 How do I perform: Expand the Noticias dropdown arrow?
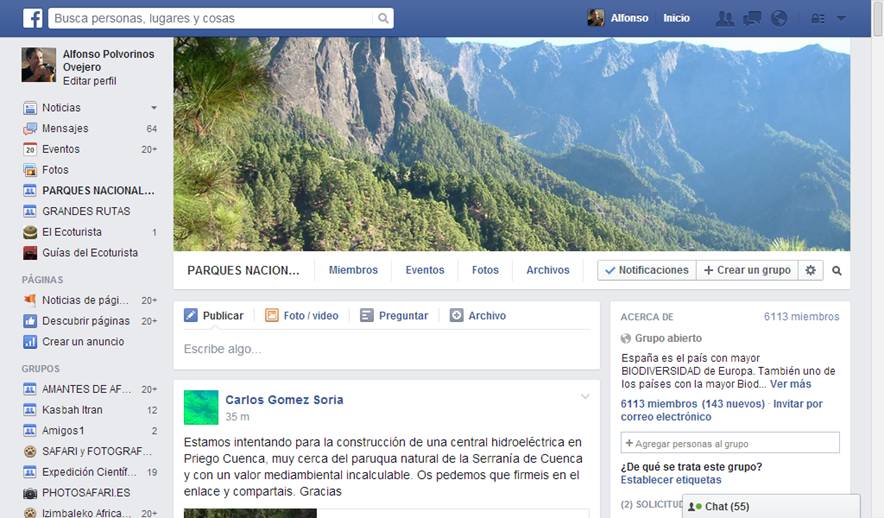coord(154,108)
